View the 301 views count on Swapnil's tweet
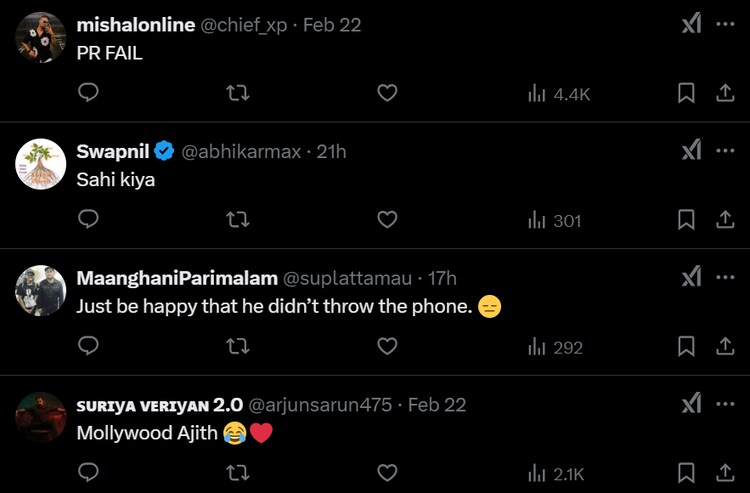Image resolution: width=750 pixels, height=493 pixels. pos(554,220)
